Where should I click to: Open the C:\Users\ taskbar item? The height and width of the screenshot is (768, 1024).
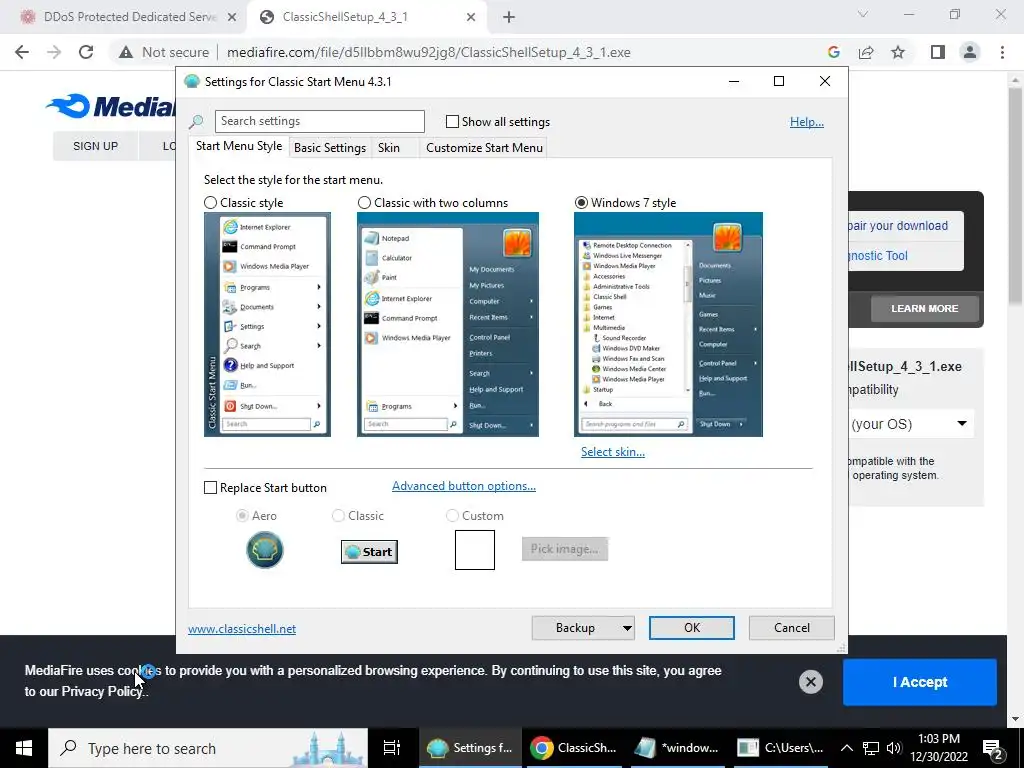pos(780,748)
